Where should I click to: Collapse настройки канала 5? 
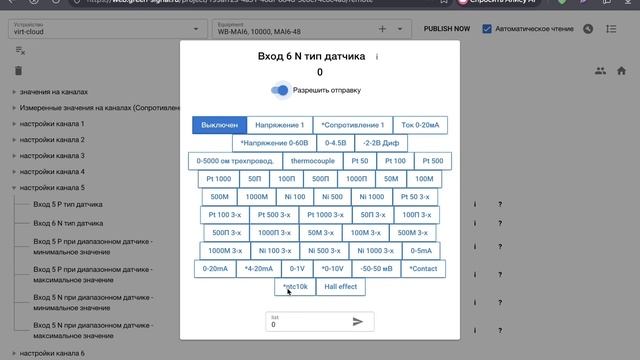coord(14,188)
